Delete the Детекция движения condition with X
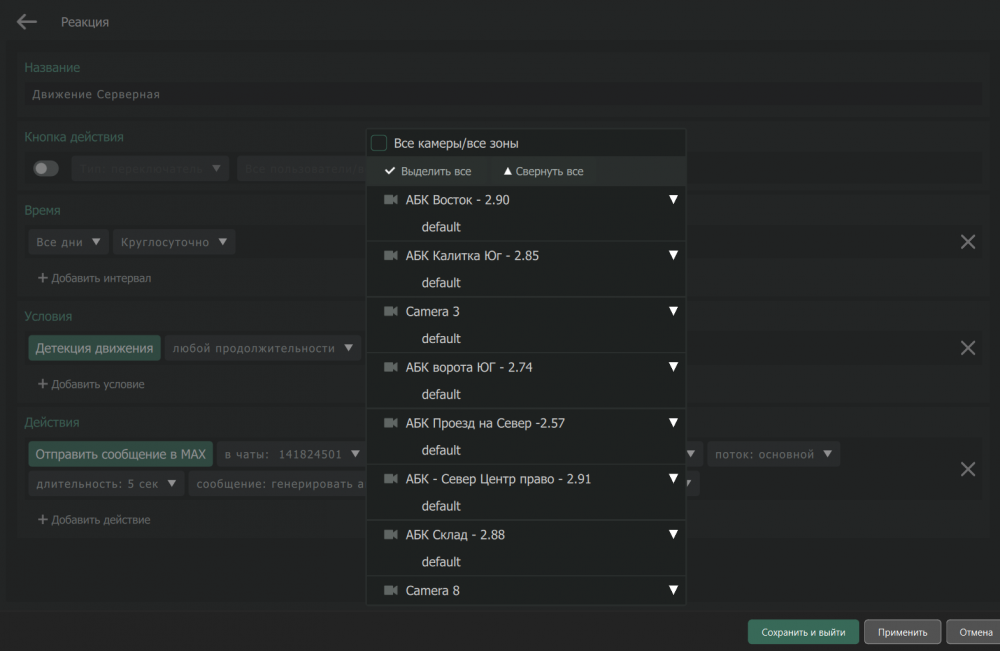This screenshot has height=651, width=1000. point(967,347)
